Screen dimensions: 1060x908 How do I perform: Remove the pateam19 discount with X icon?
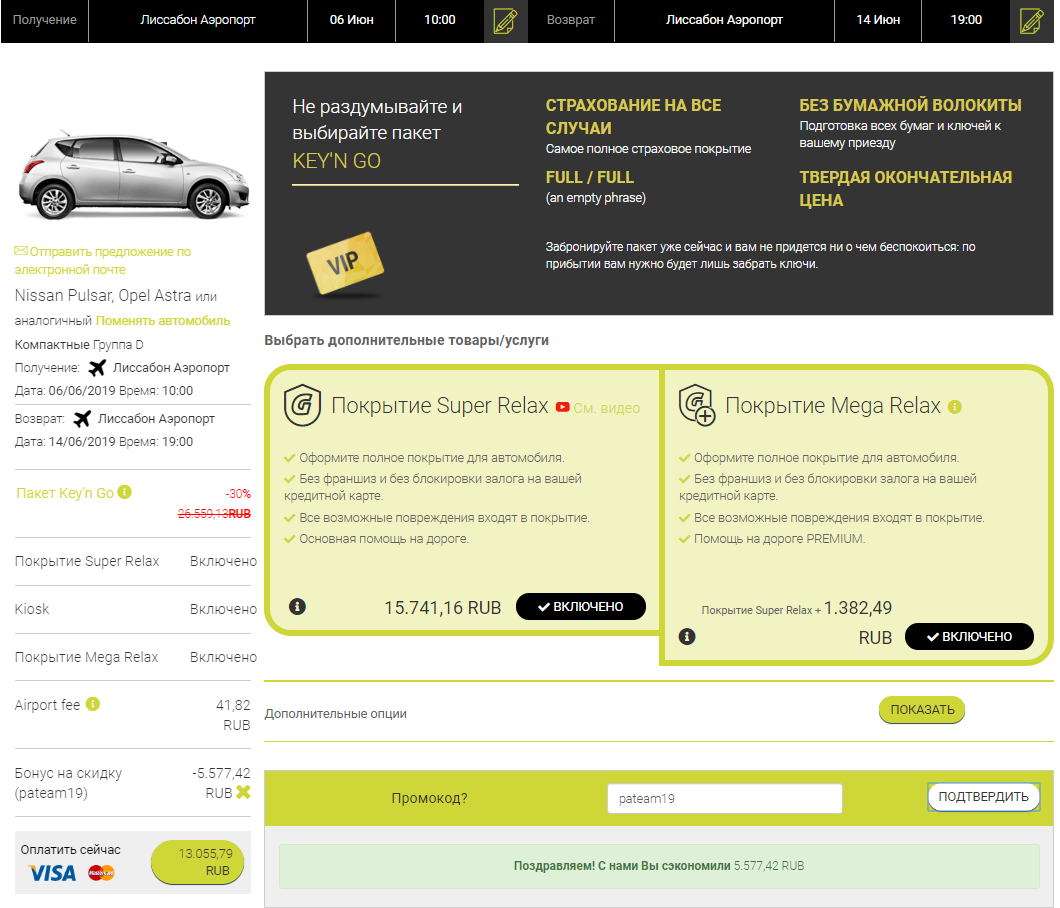coord(242,792)
